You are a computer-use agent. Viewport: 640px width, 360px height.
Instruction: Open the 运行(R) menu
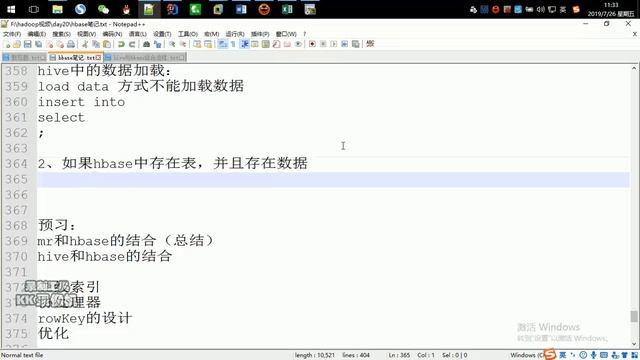click(x=235, y=34)
